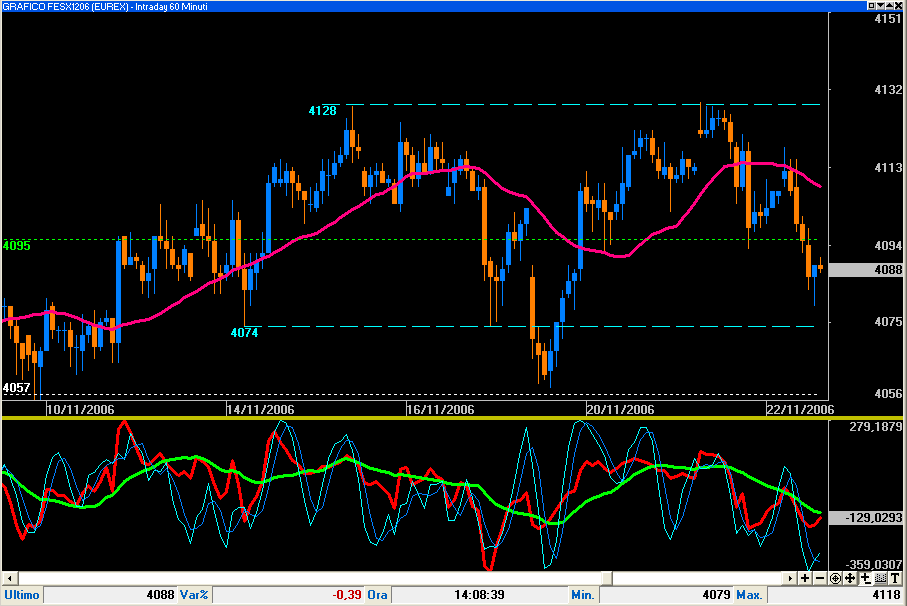The width and height of the screenshot is (907, 606).
Task: Click the horizontal scrollbar thumb
Action: coord(607,578)
